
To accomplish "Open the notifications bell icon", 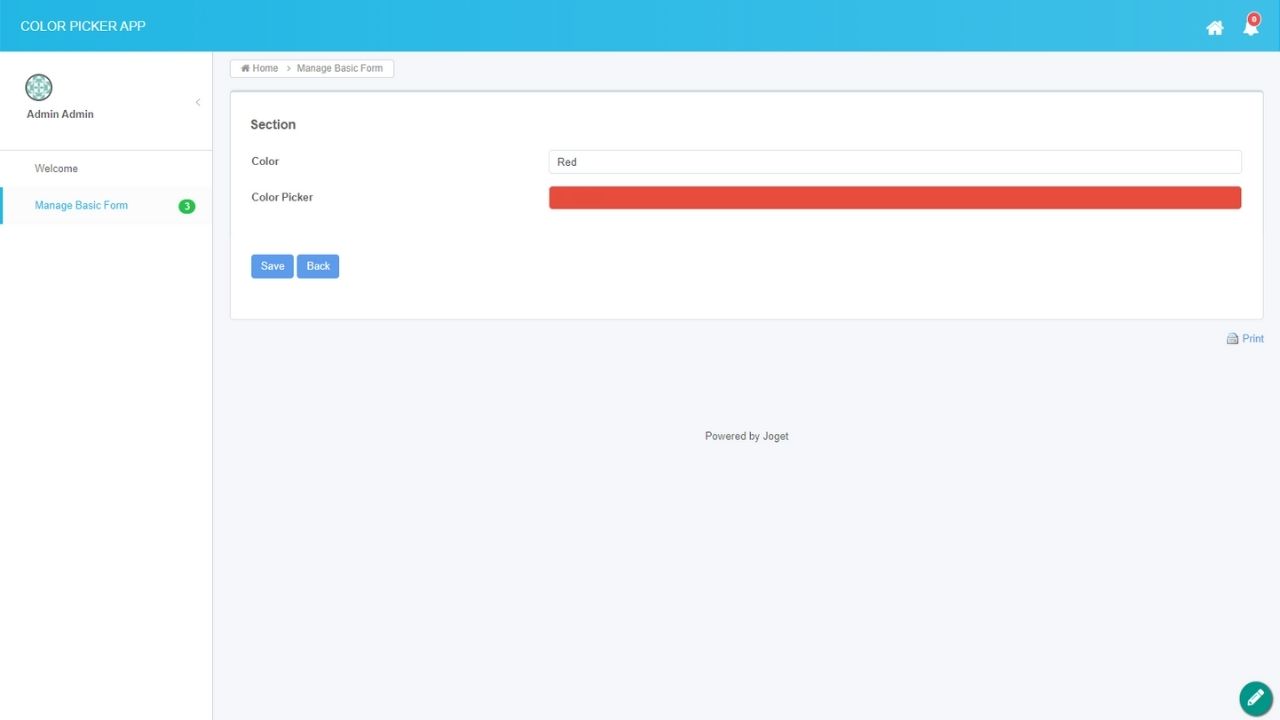I will [1250, 26].
